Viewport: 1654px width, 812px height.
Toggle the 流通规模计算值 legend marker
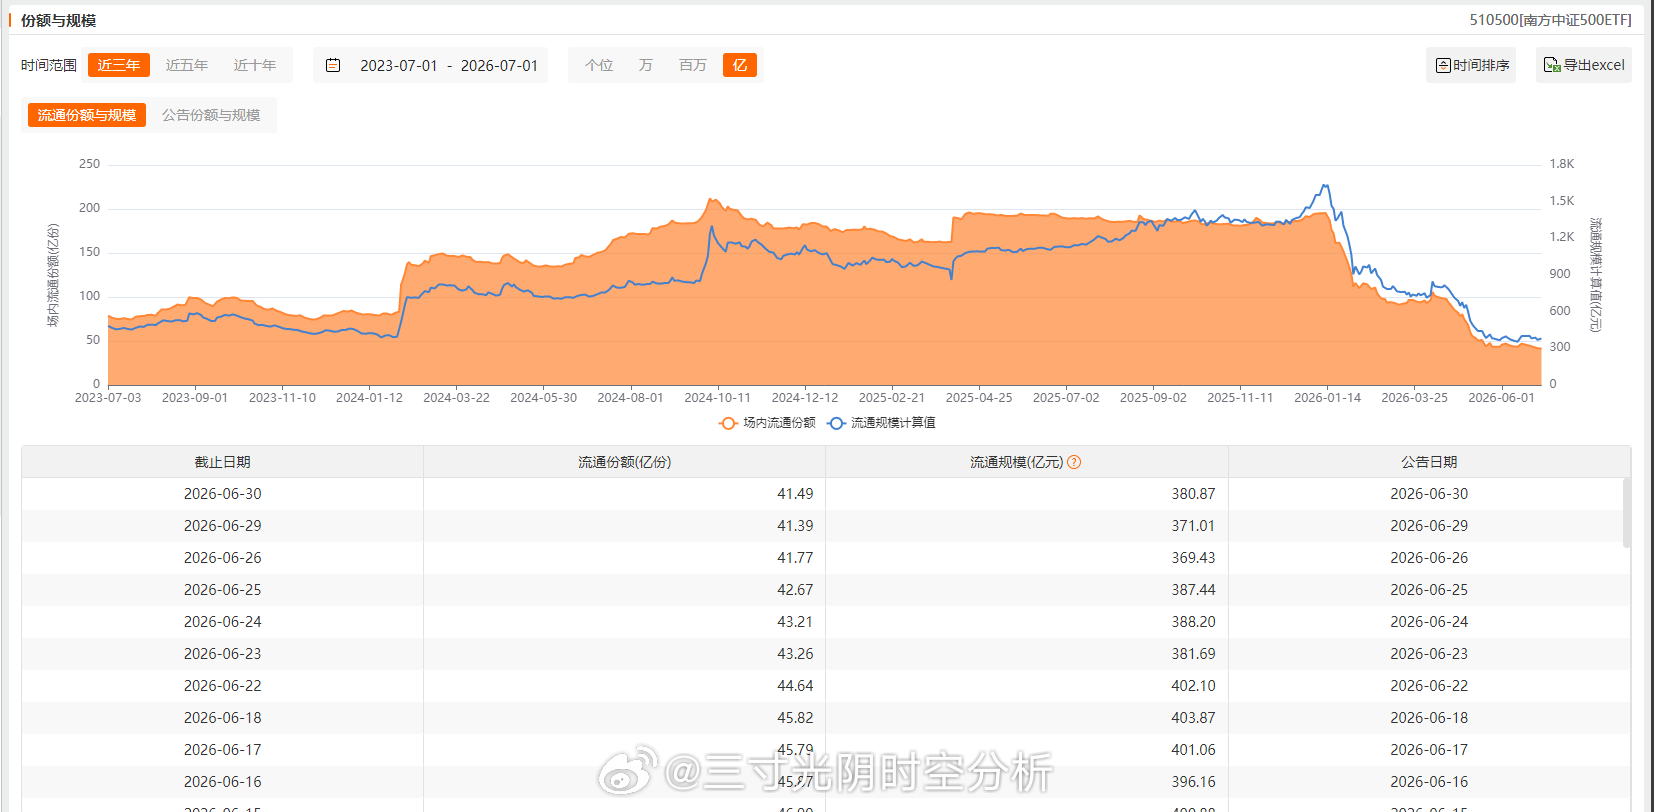click(836, 423)
